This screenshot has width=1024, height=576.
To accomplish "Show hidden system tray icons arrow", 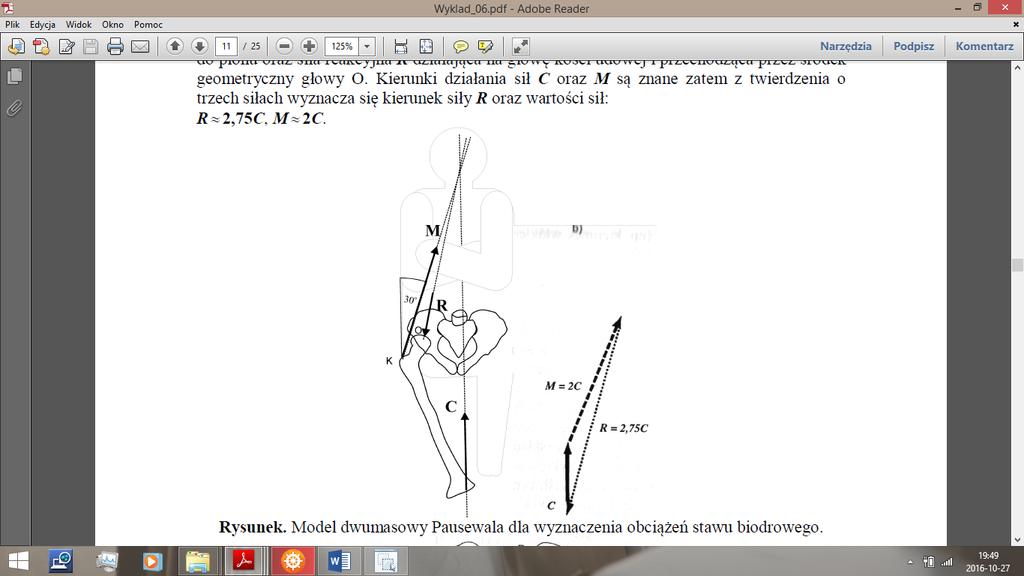I will (x=910, y=562).
